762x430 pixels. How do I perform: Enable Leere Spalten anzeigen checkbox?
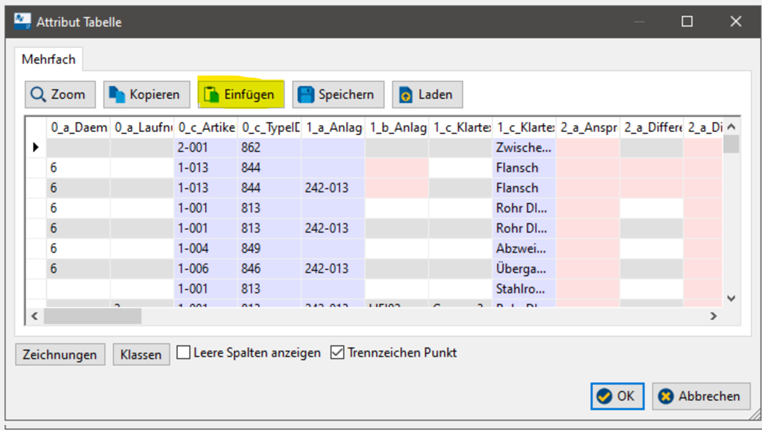184,353
